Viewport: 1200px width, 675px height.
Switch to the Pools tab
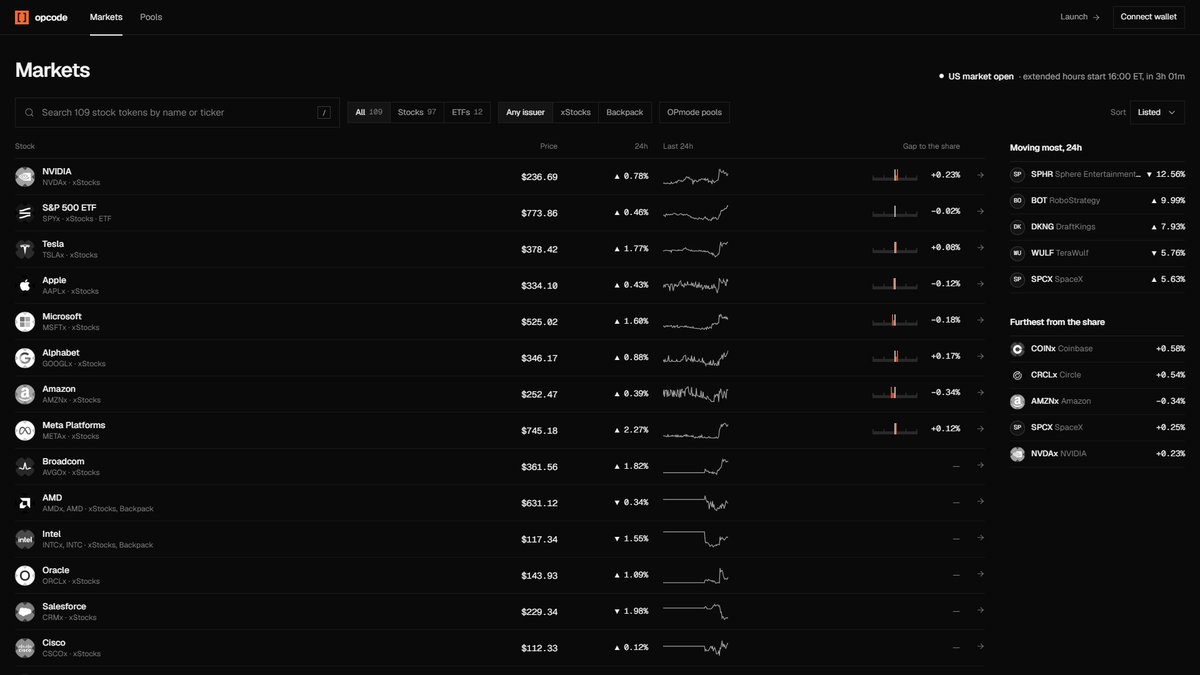tap(151, 17)
